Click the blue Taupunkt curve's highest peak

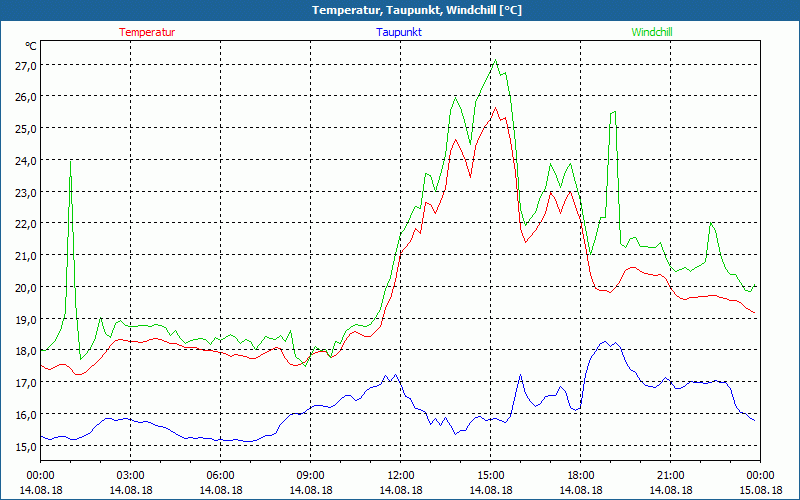click(x=605, y=342)
